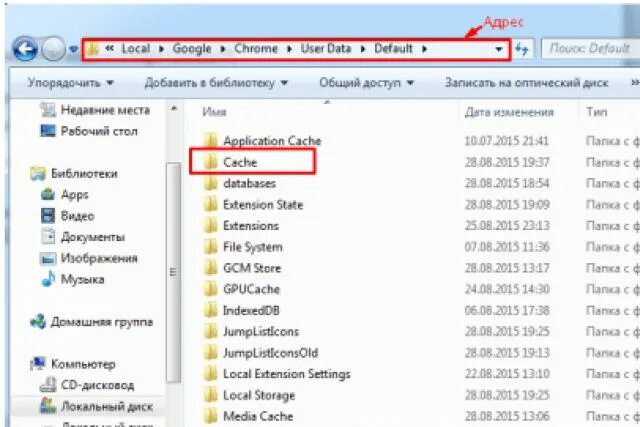Select the Extensions folder icon
Image resolution: width=640 pixels, height=427 pixels.
(x=211, y=226)
